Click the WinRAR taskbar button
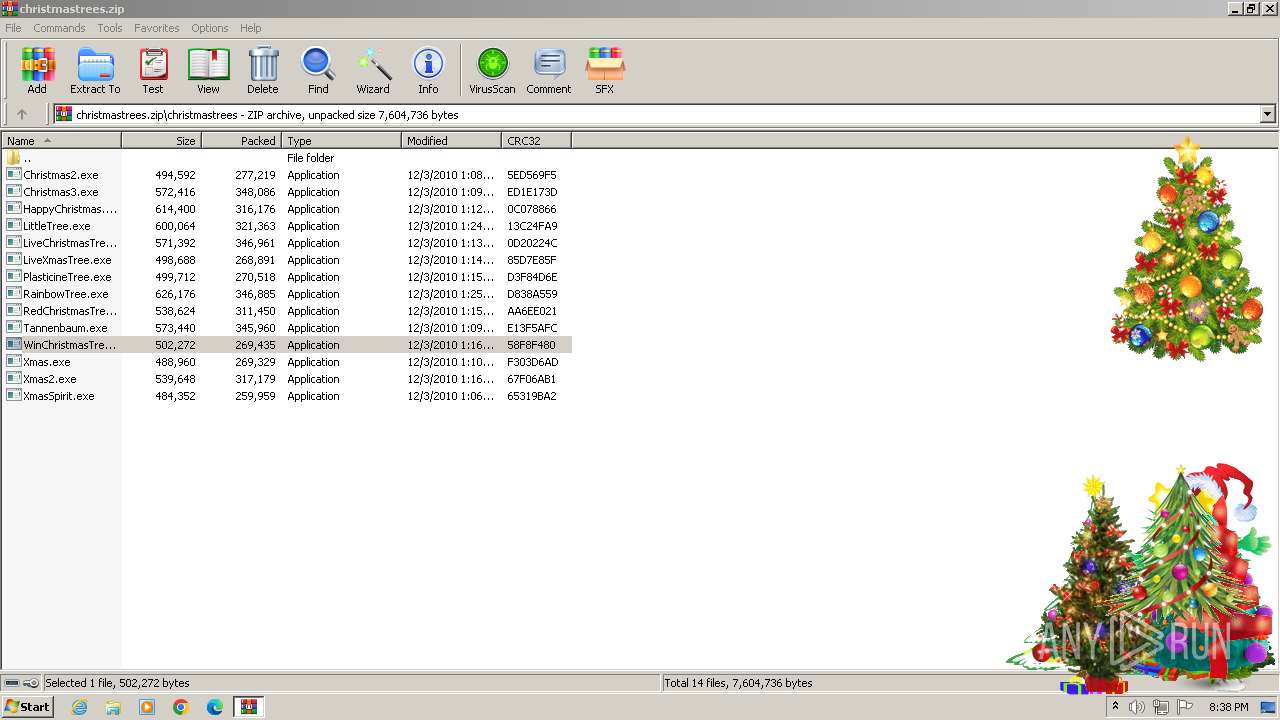 point(249,707)
